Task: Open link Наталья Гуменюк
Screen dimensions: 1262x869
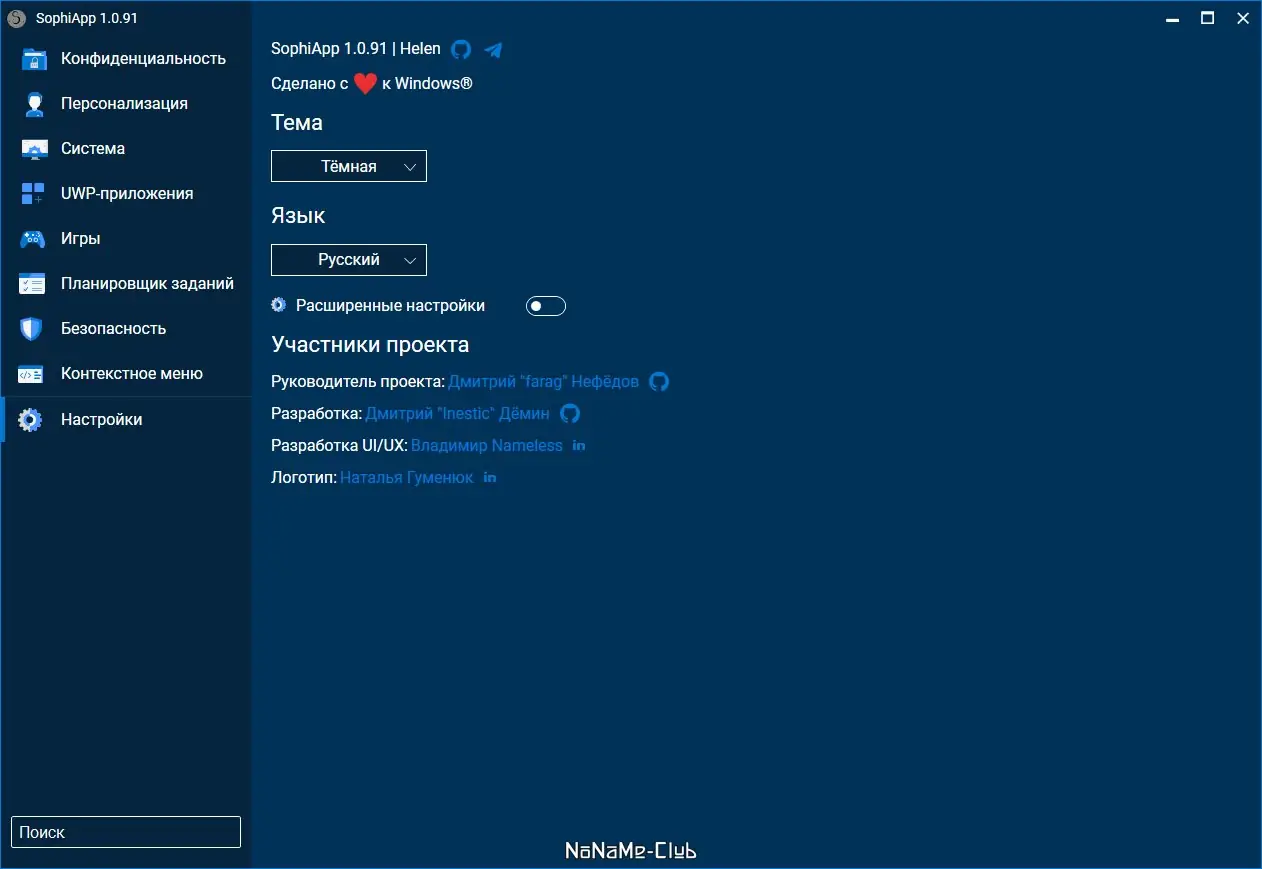Action: tap(407, 478)
